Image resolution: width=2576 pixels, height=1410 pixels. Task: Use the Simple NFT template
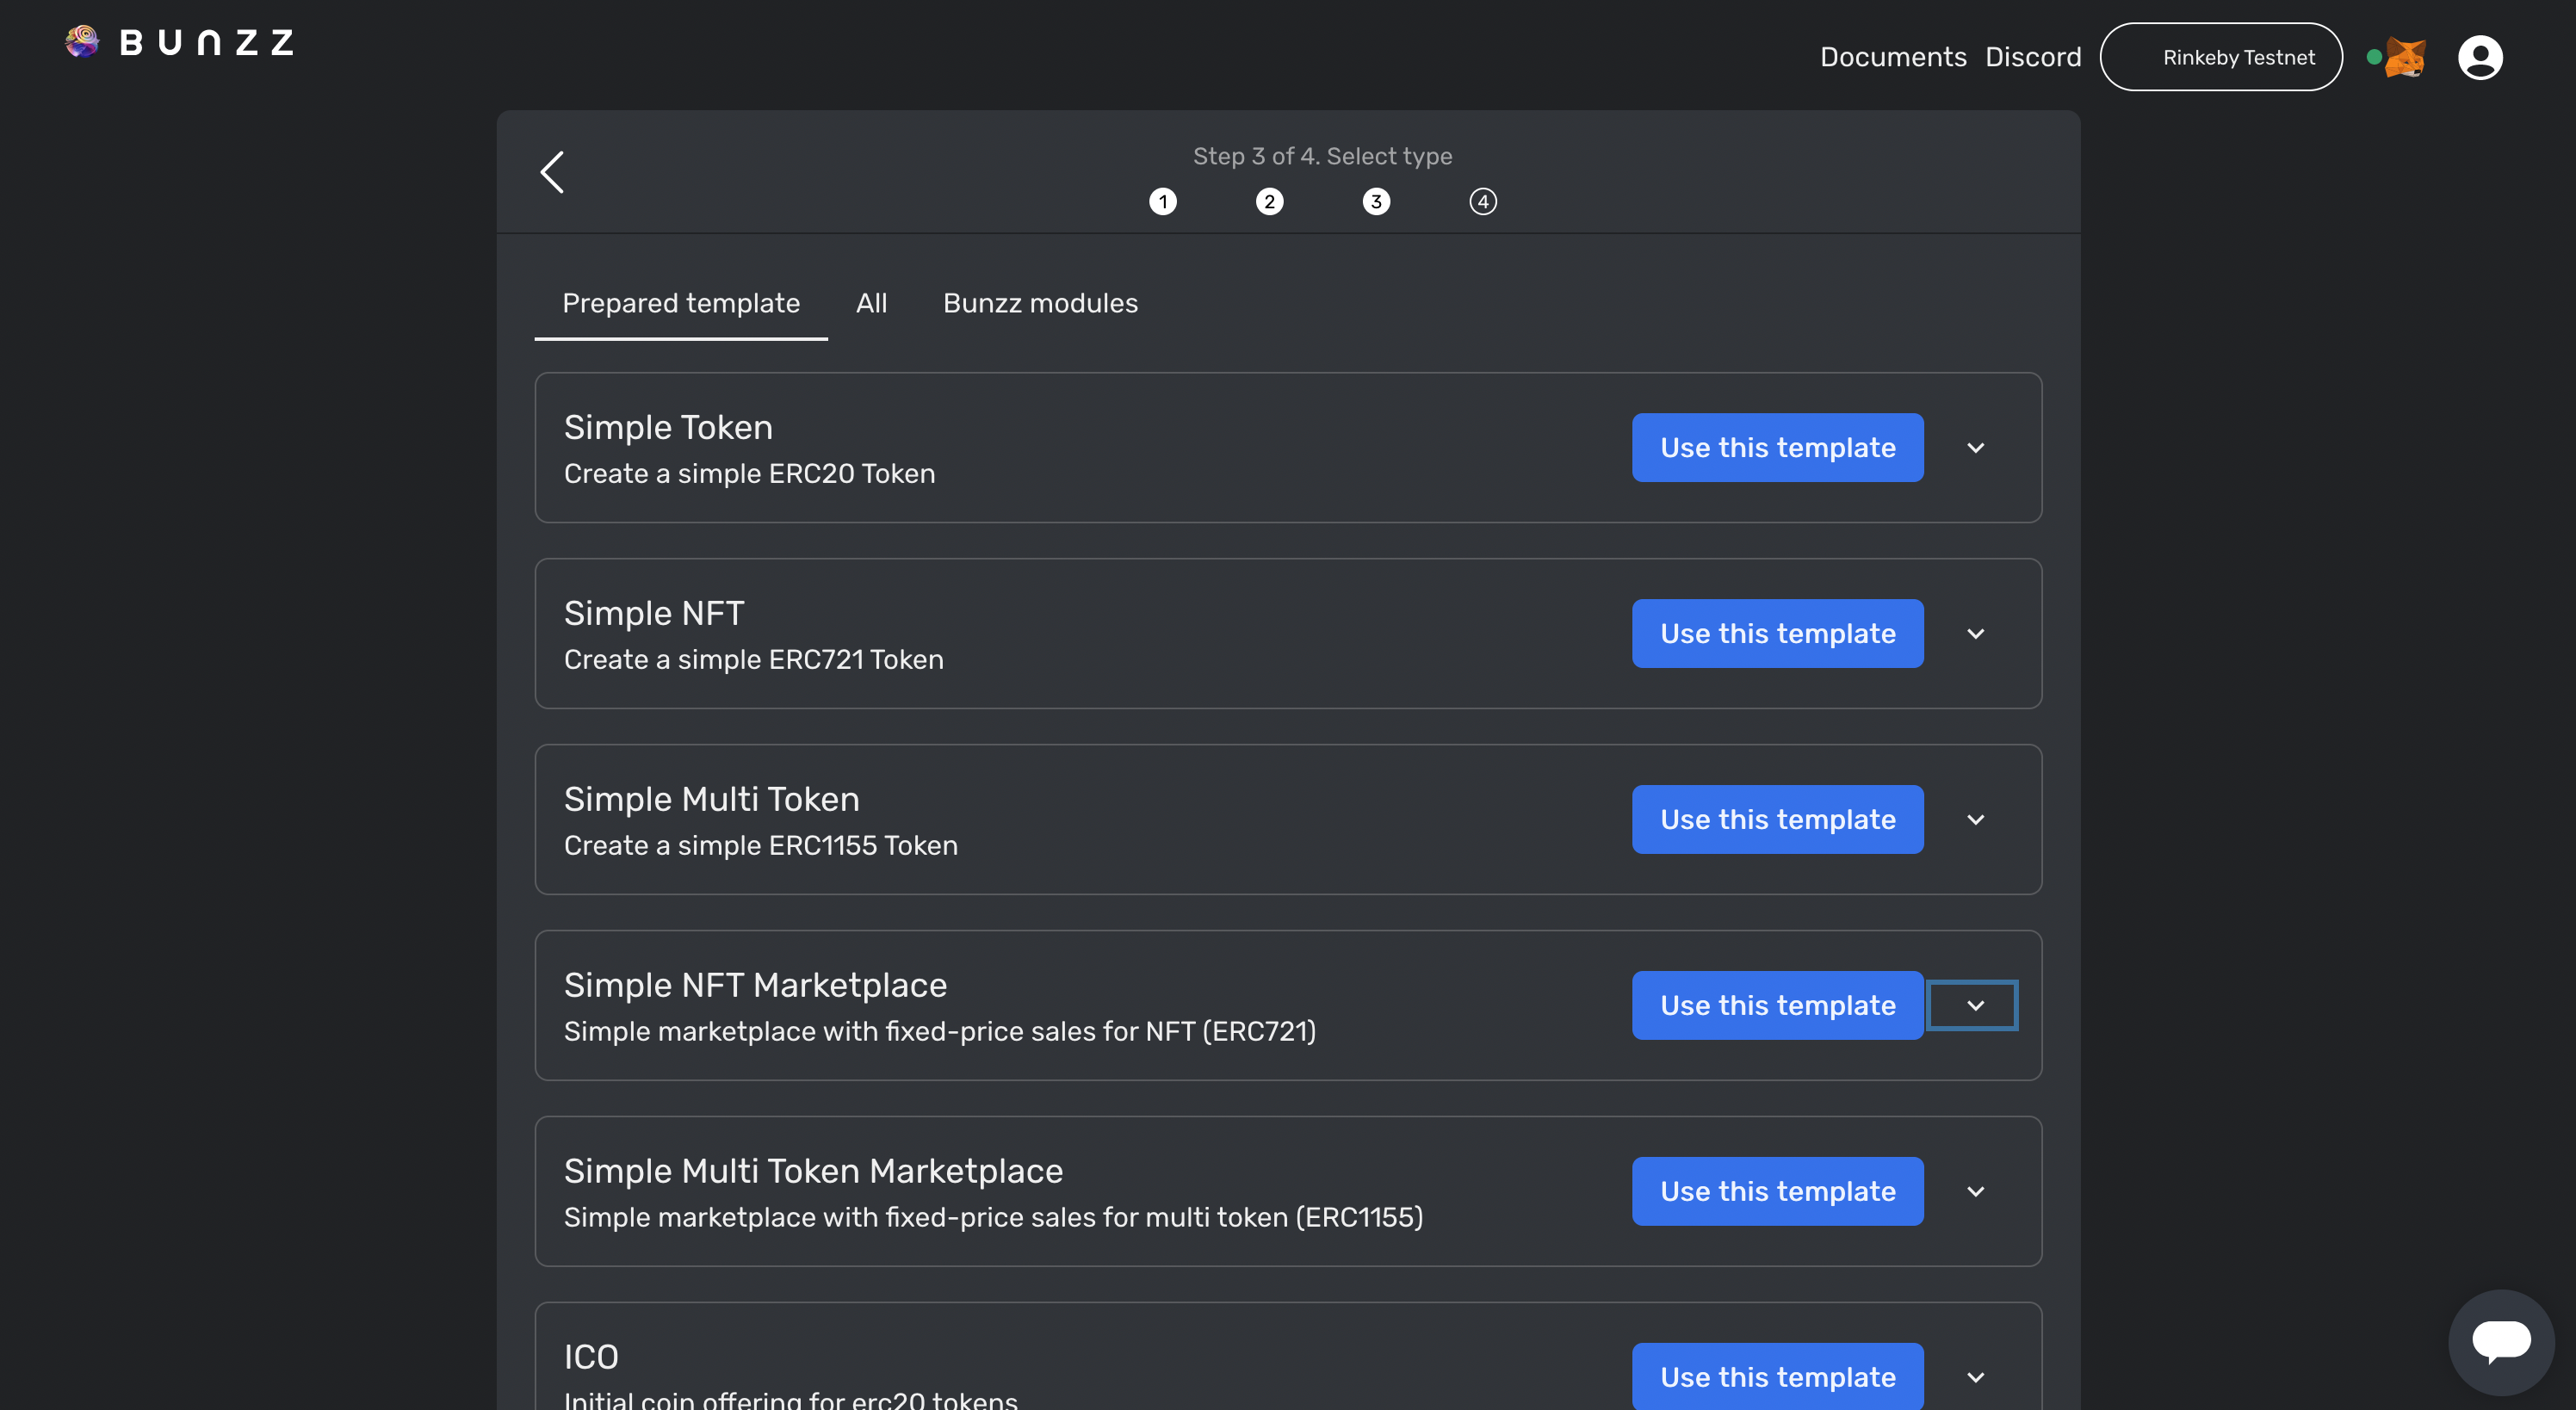pos(1777,634)
